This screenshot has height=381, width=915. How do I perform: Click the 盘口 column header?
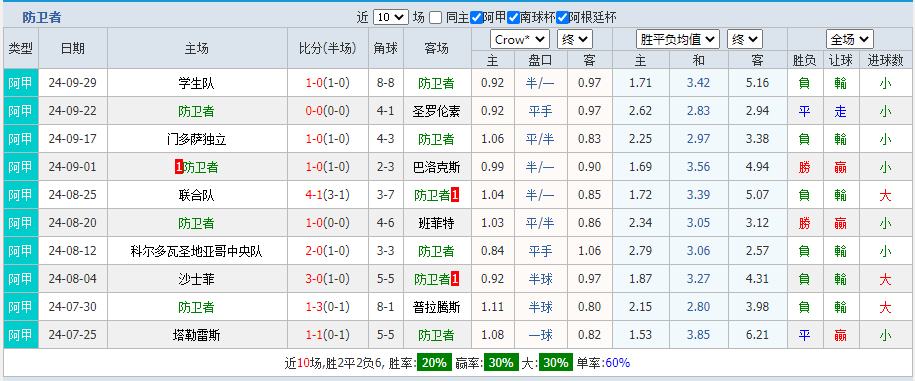click(x=540, y=60)
